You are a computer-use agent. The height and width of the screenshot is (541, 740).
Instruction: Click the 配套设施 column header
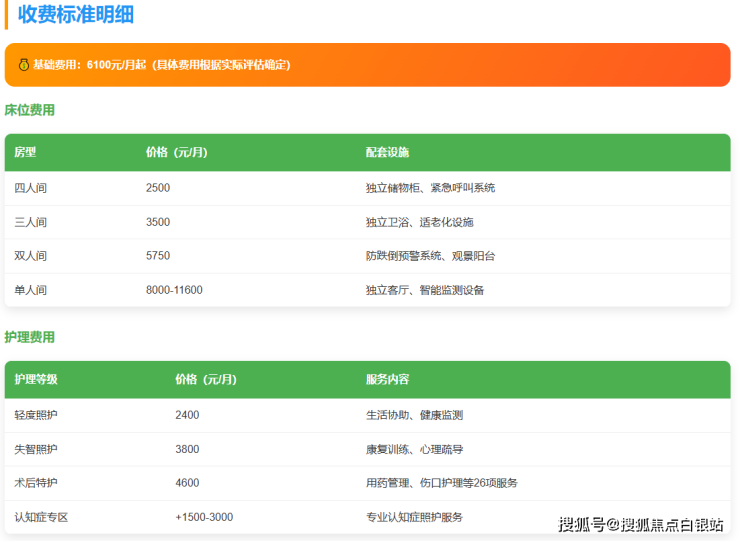point(387,152)
